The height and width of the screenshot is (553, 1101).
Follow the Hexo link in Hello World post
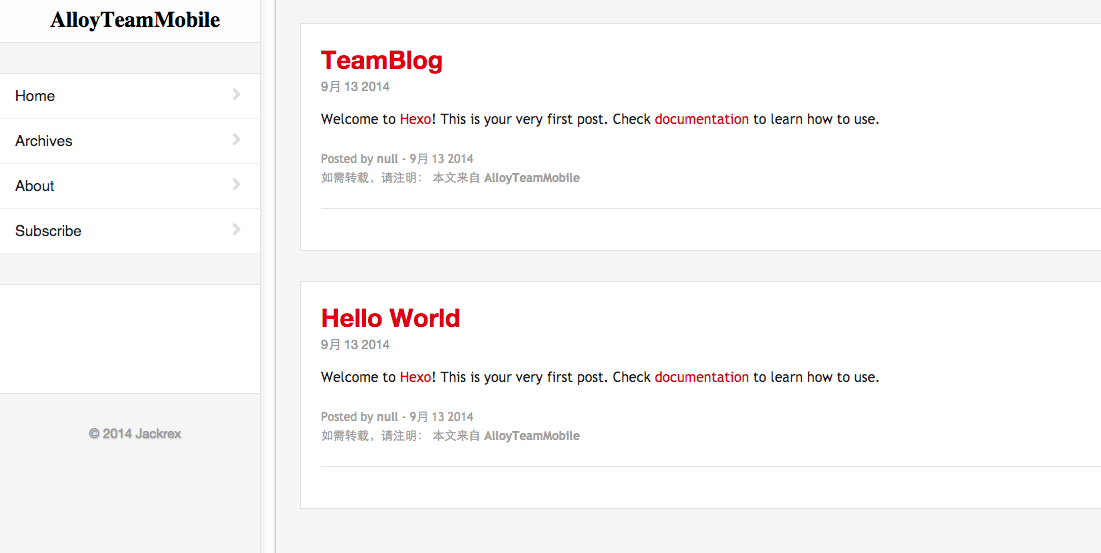pos(416,378)
